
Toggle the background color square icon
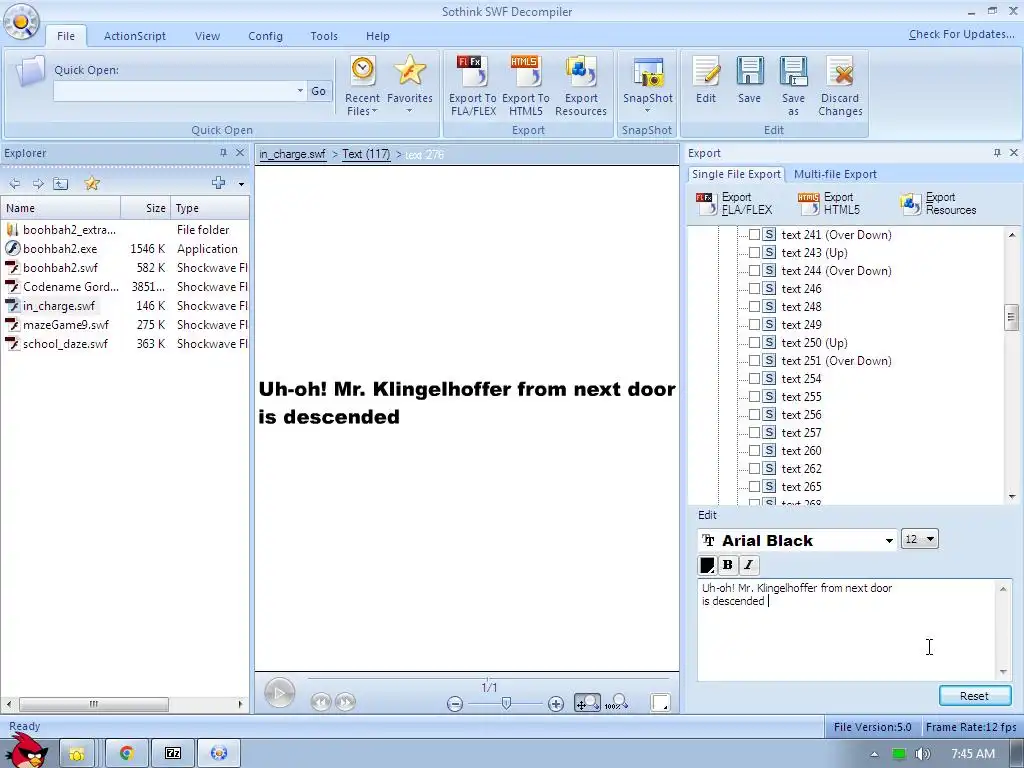[x=660, y=703]
